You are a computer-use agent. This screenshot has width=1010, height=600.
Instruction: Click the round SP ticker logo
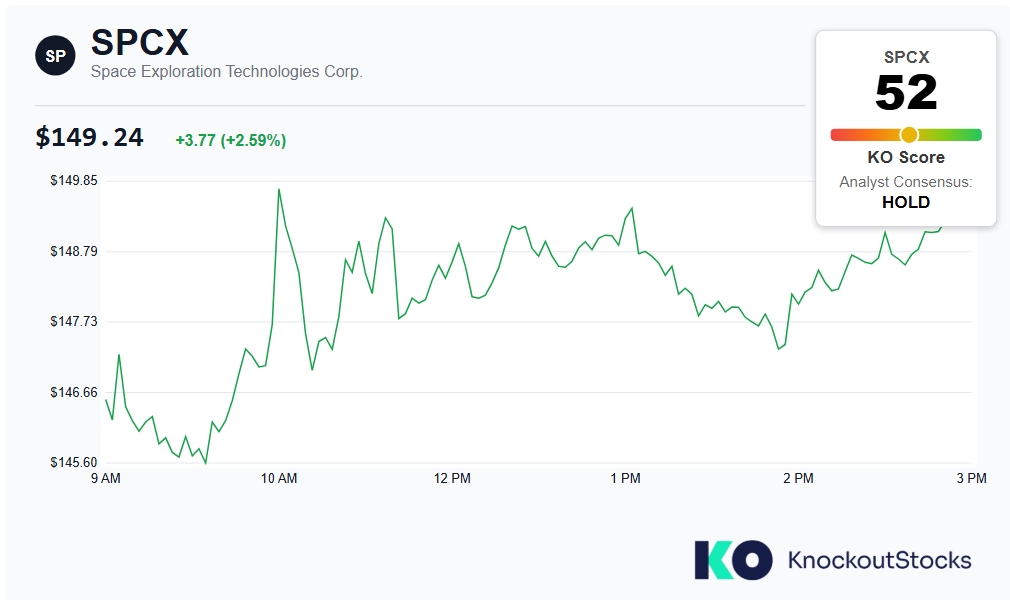(x=55, y=55)
